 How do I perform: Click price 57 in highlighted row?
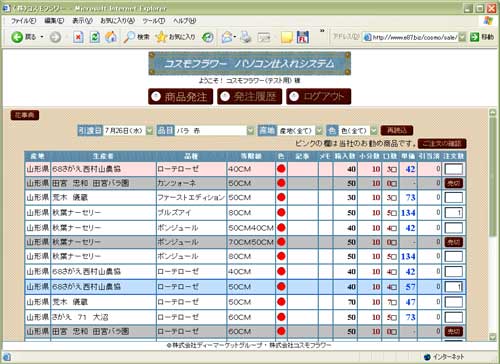(410, 287)
